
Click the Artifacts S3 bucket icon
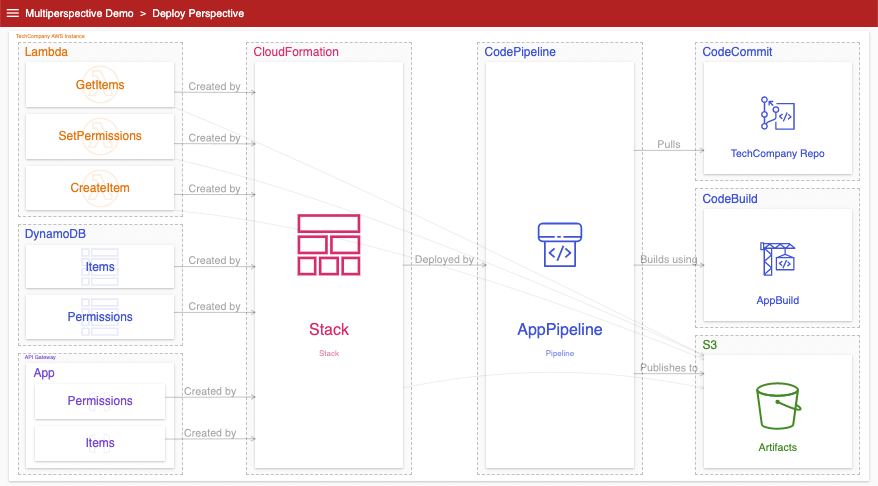click(778, 405)
